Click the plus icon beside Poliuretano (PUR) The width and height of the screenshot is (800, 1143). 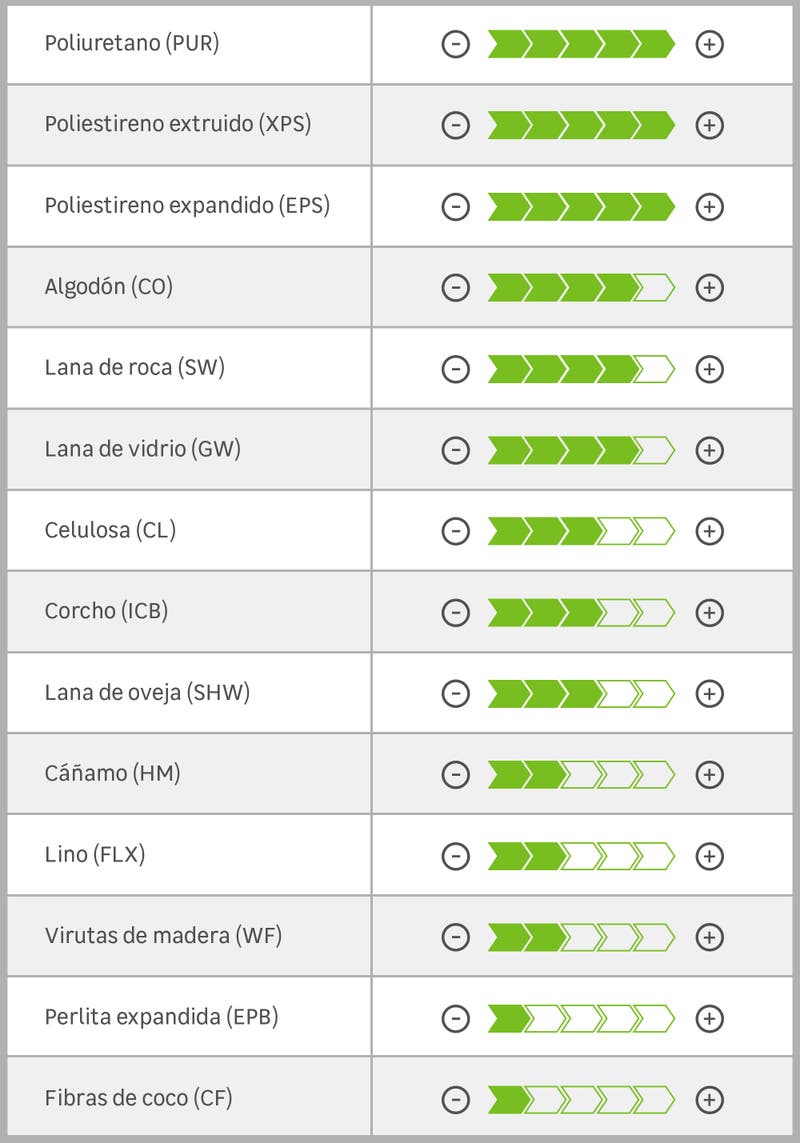709,44
